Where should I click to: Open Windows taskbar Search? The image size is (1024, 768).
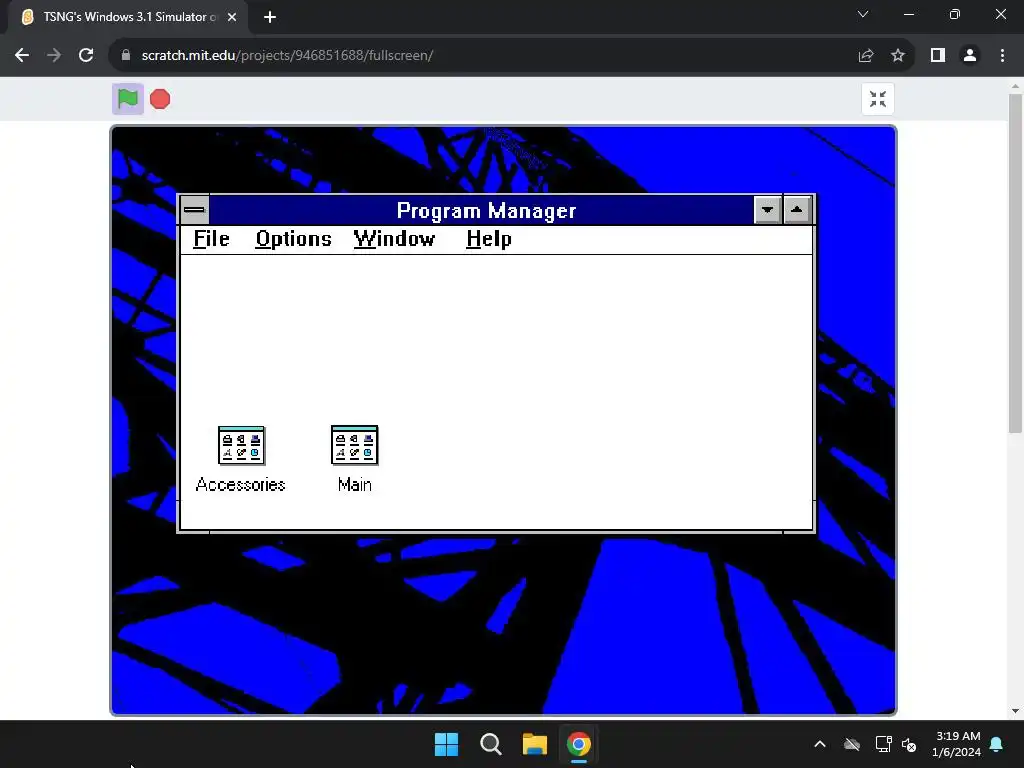click(490, 744)
